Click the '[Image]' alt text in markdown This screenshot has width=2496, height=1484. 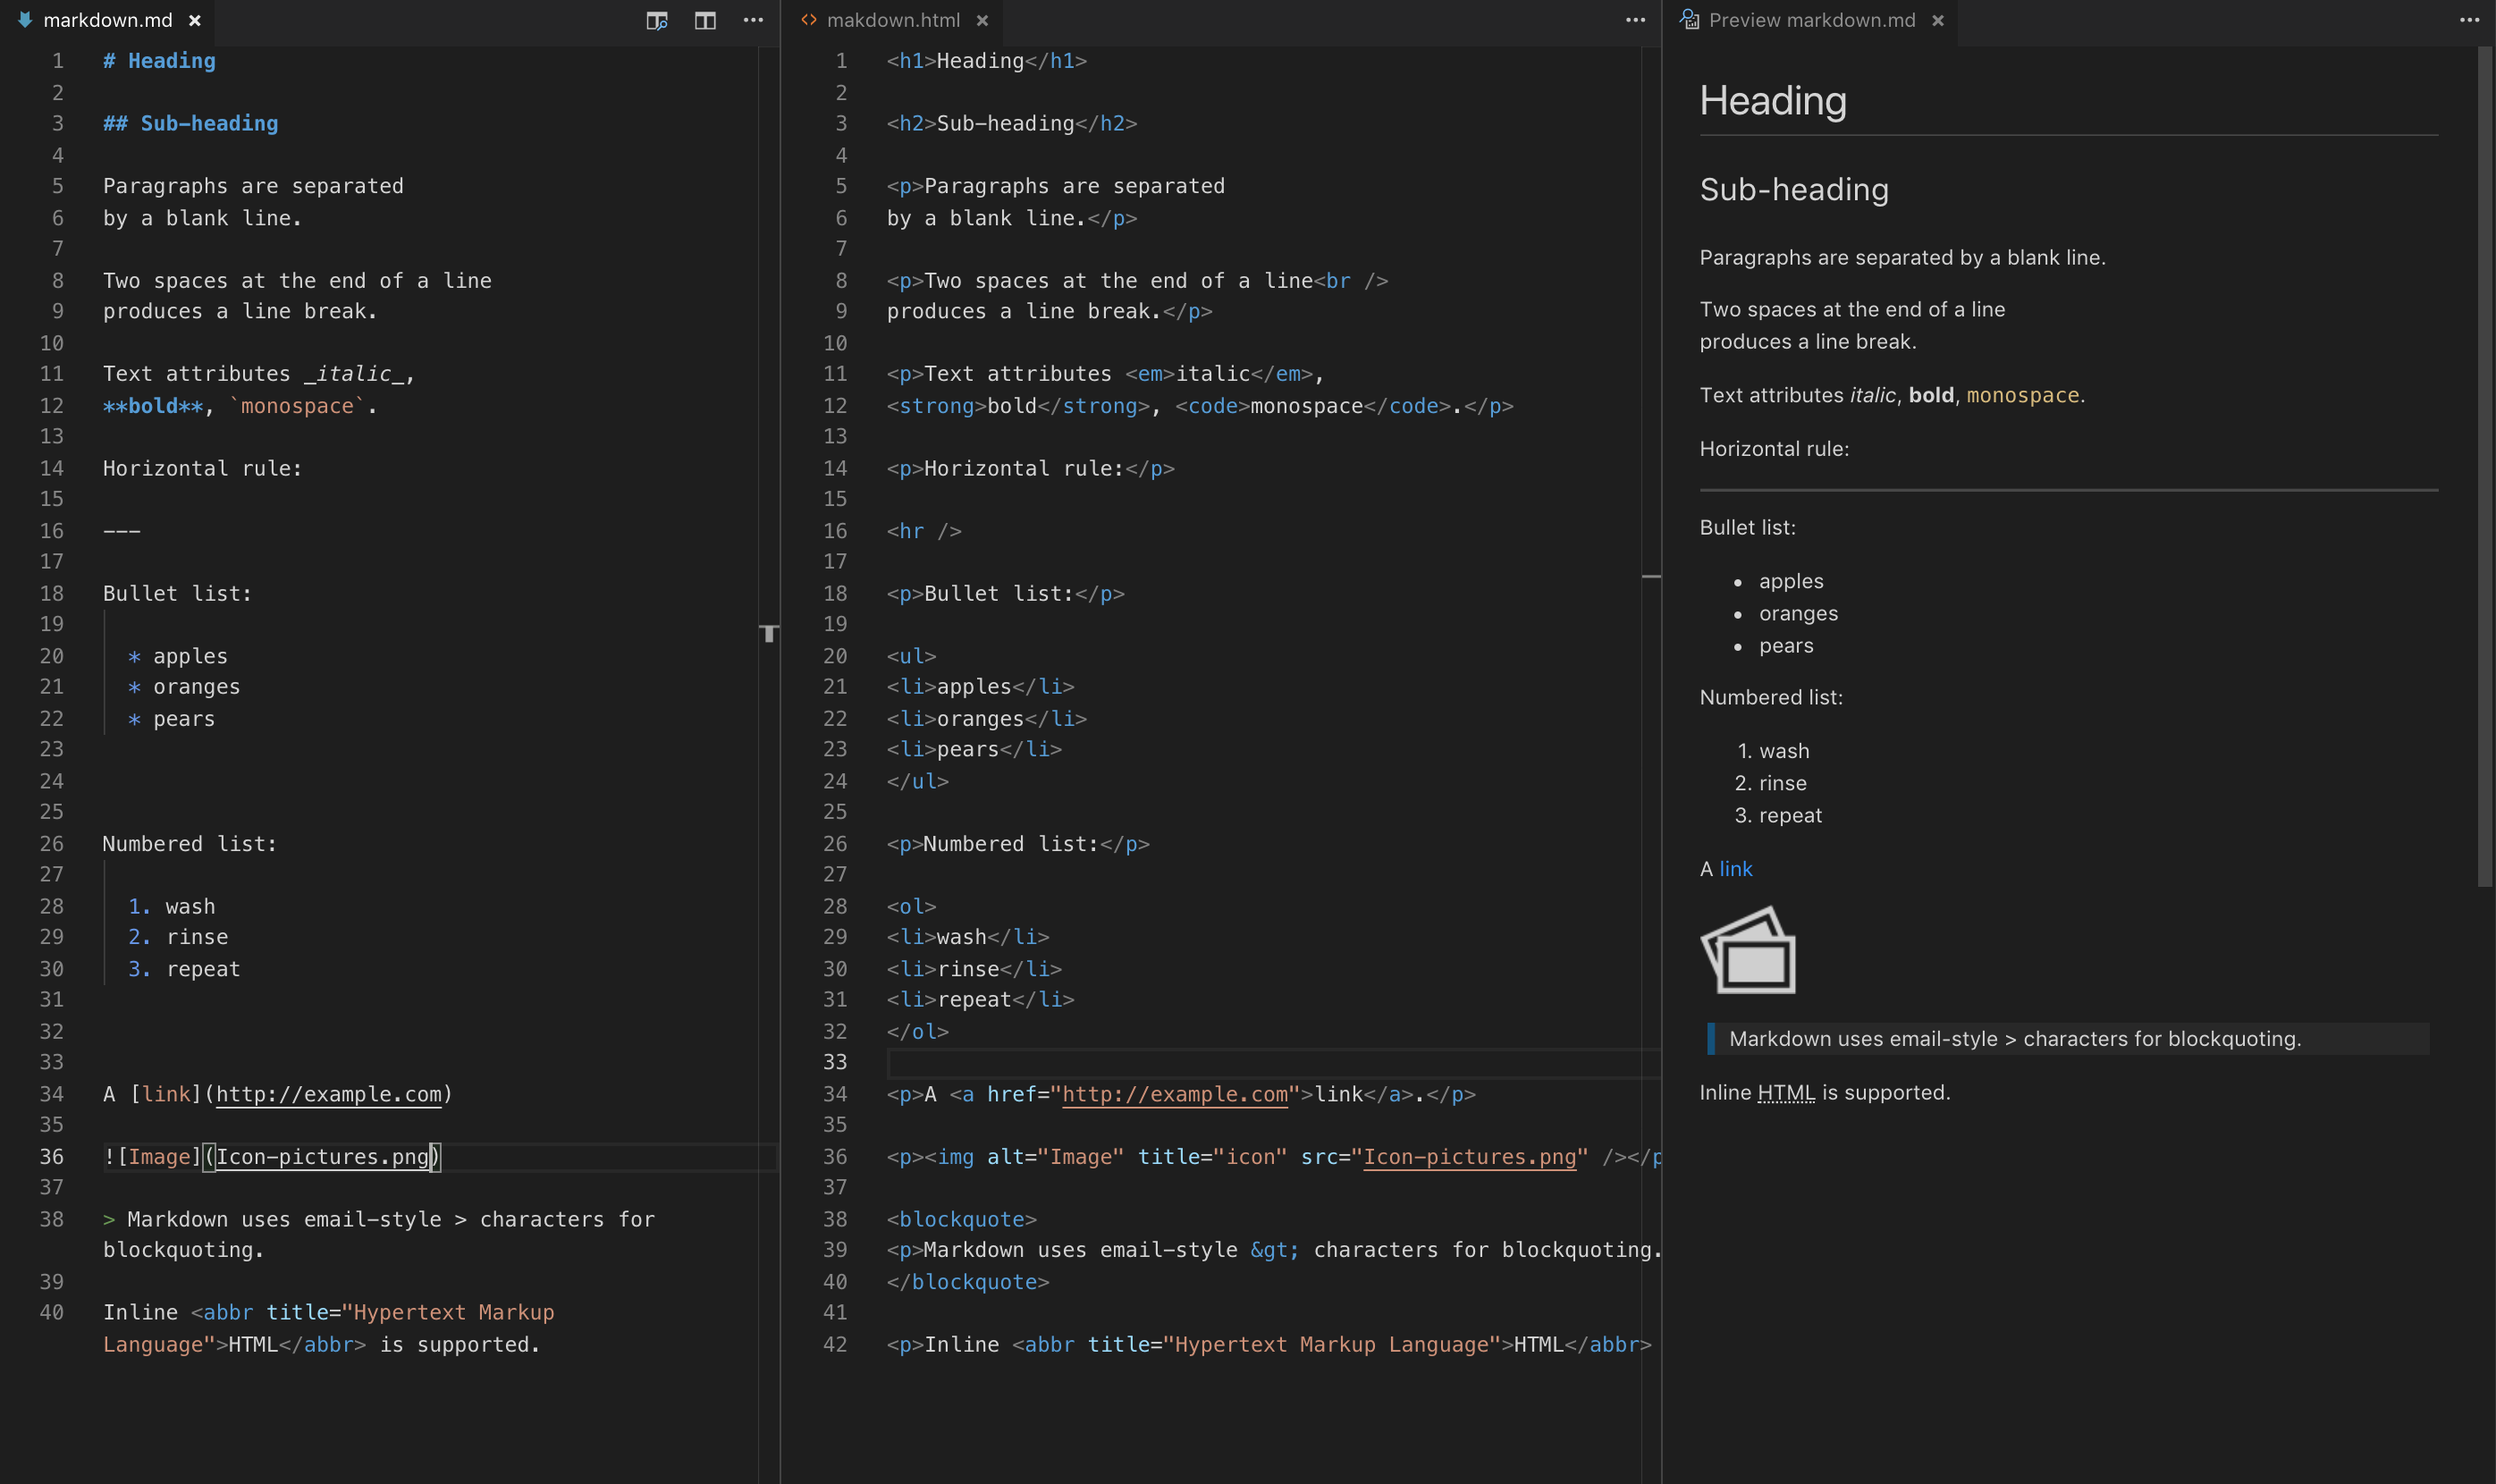click(x=159, y=1157)
